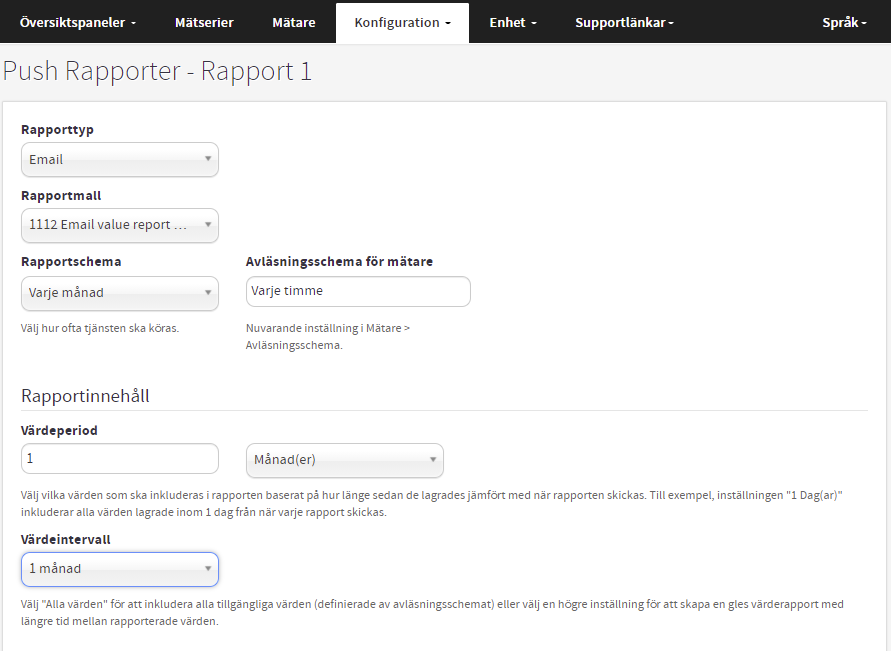Open the Språk language menu

tap(844, 22)
